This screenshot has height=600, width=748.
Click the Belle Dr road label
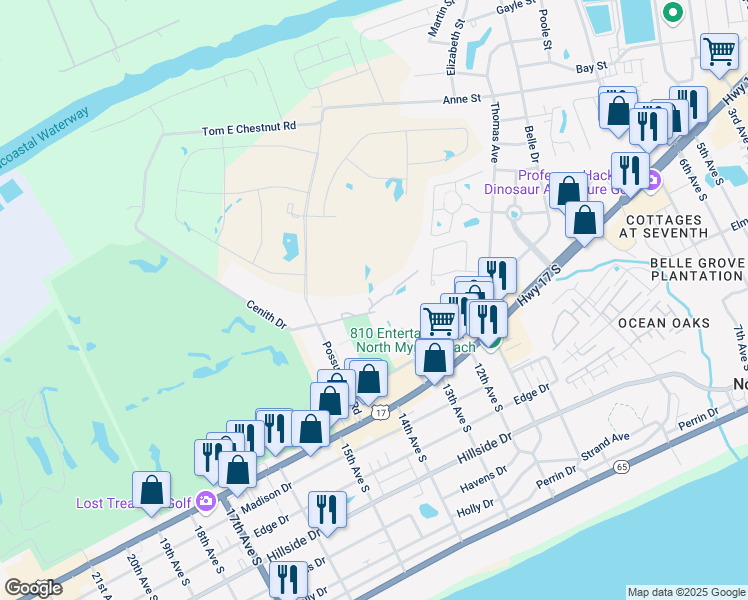[x=531, y=144]
